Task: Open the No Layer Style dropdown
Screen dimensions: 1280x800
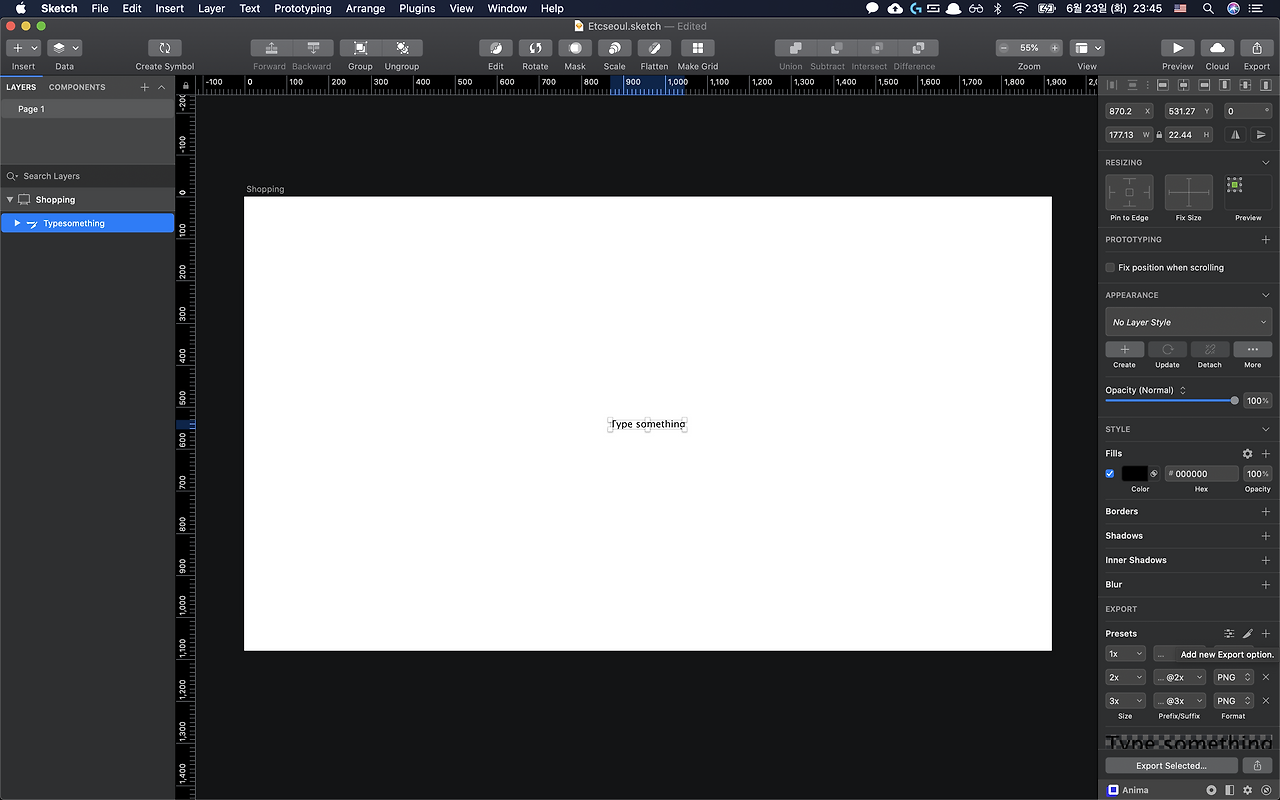Action: coord(1189,322)
